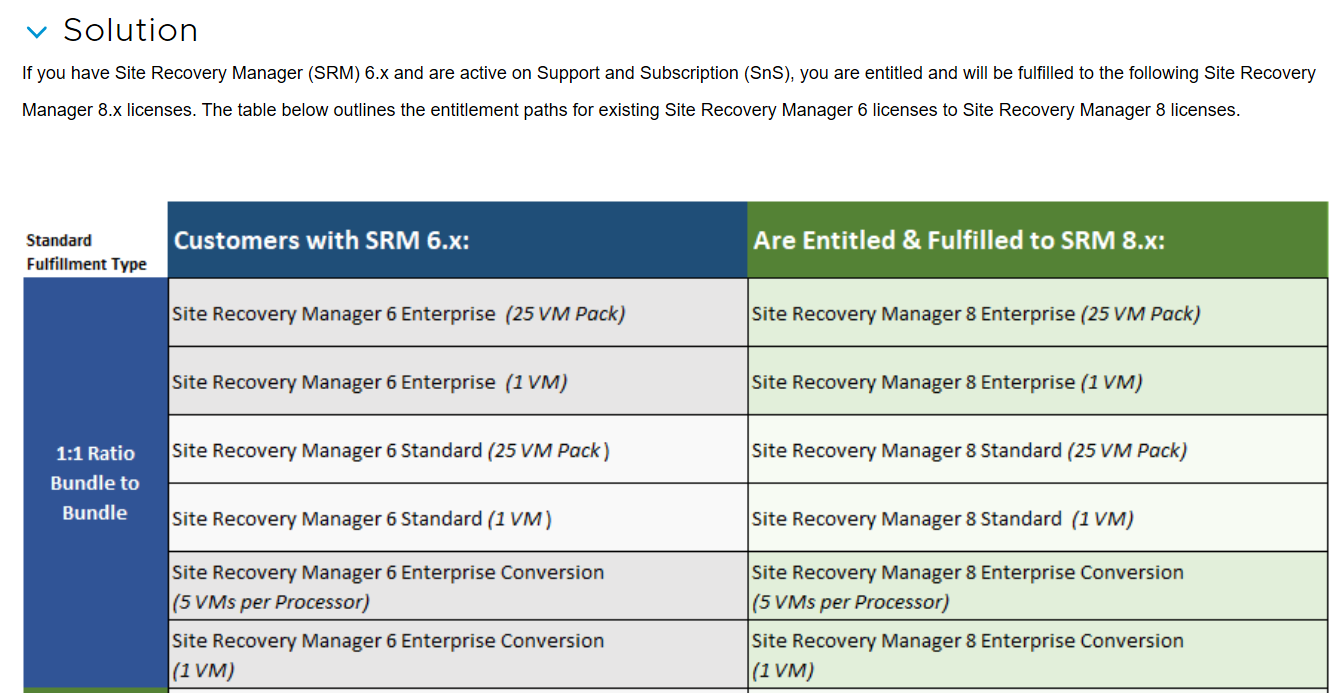Select SRM 8 Enterprise Conversion (1 VM) cell
Viewport: 1340px width, 693px height.
(1038, 655)
